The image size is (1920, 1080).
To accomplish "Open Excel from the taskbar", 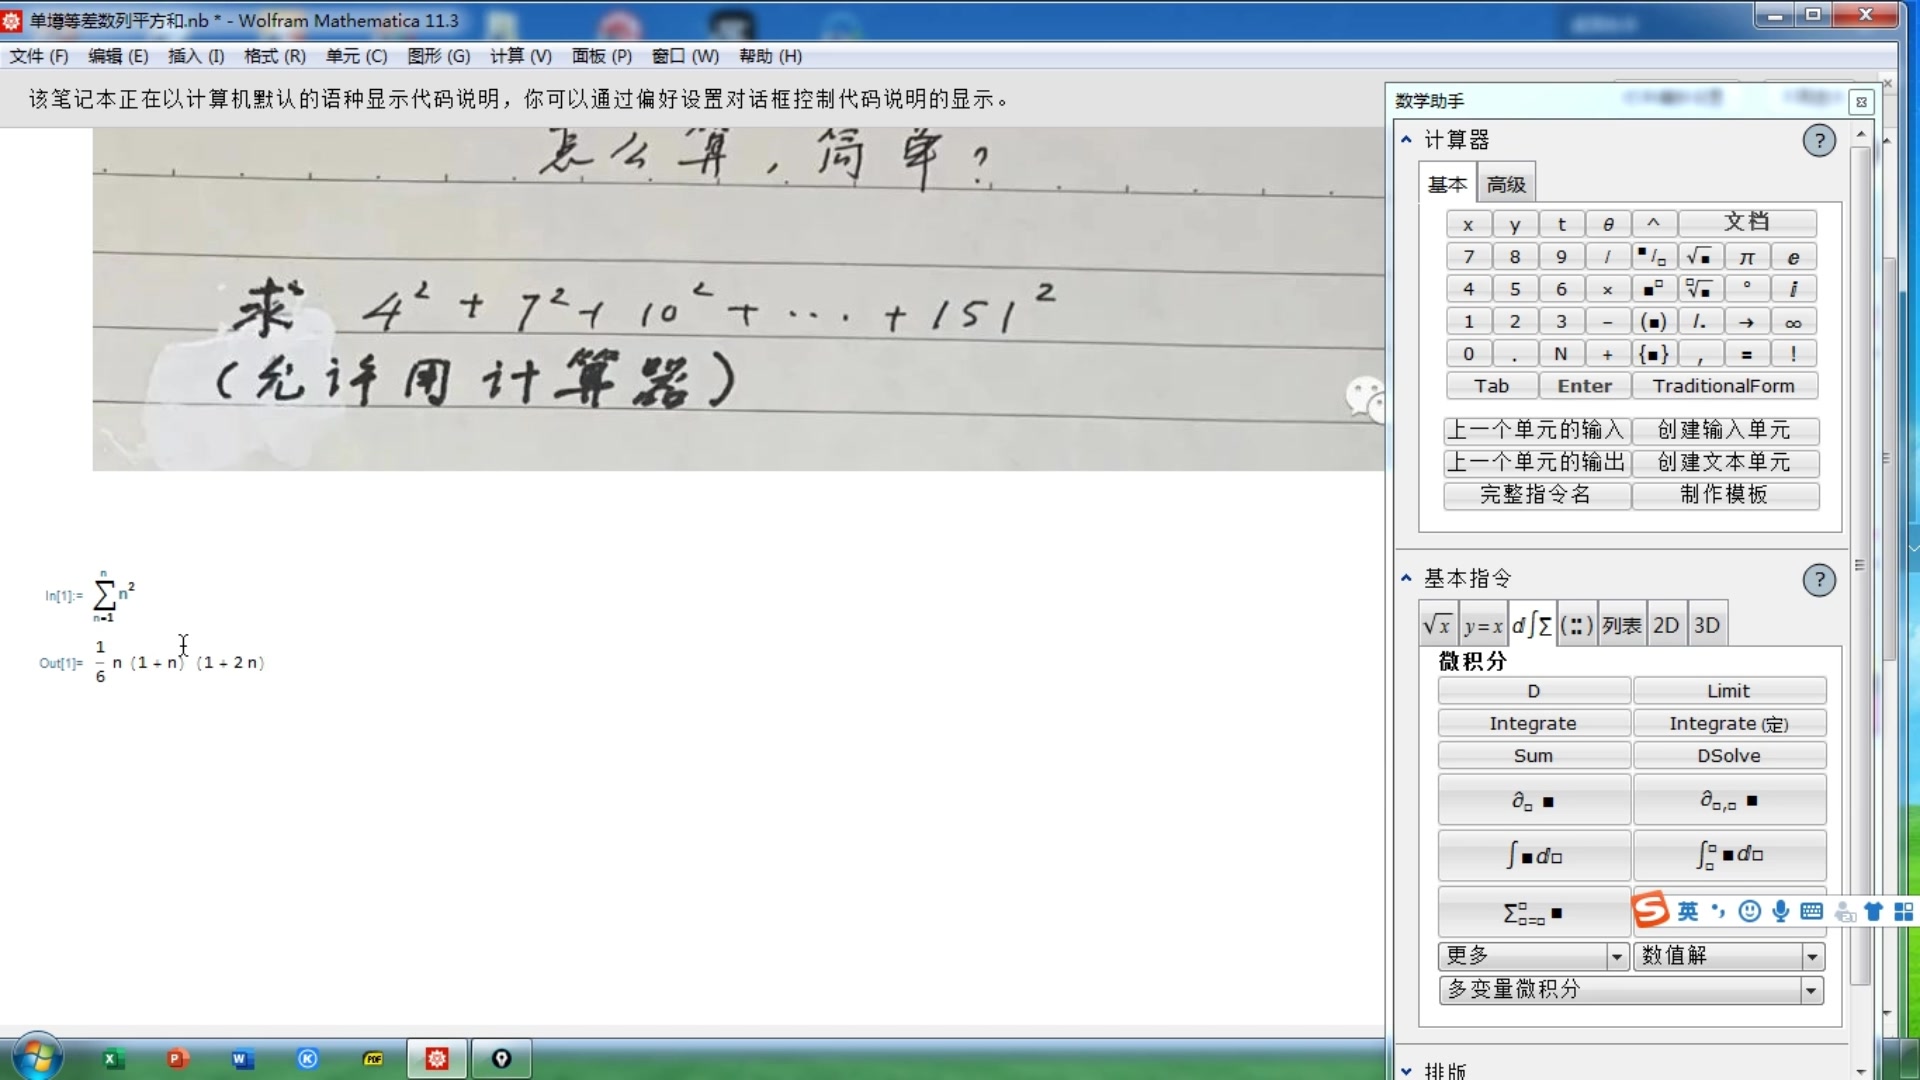I will [x=113, y=1059].
